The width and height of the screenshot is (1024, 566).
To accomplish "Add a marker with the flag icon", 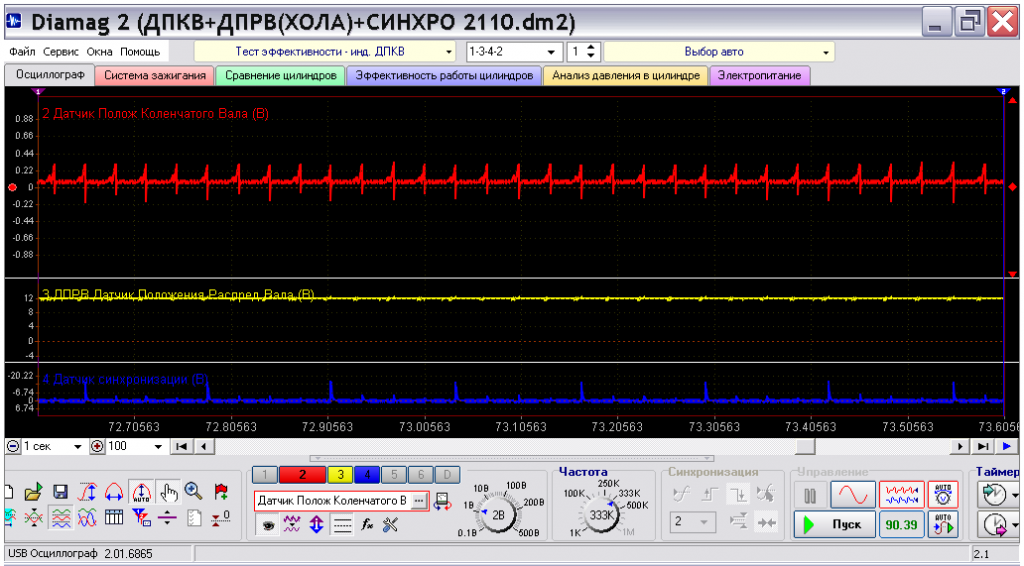I will click(221, 492).
